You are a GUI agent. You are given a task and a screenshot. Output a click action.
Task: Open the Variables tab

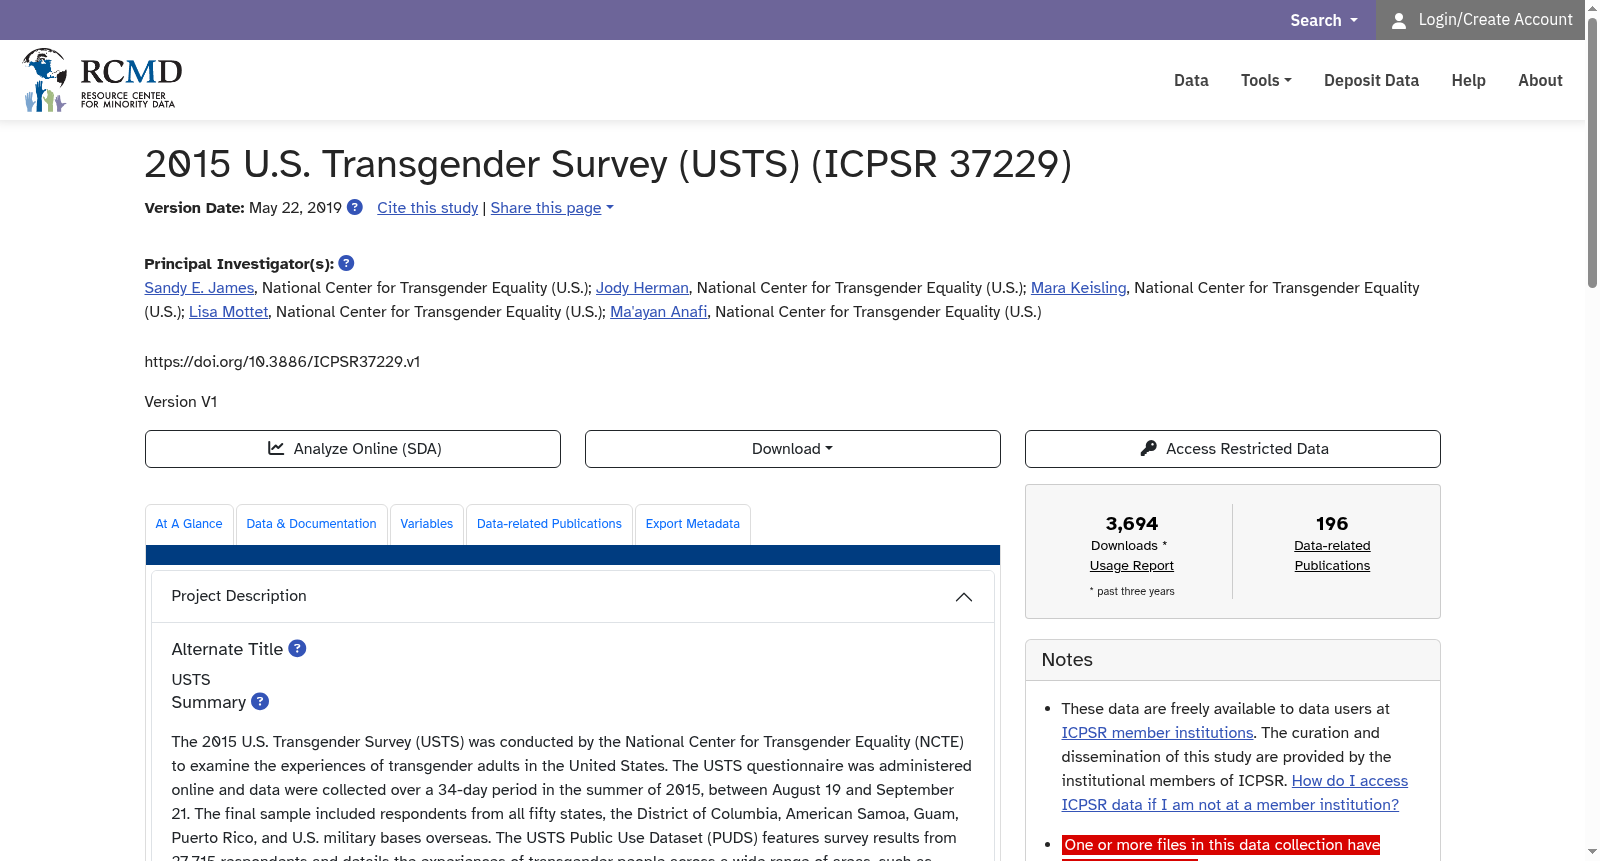pos(427,524)
